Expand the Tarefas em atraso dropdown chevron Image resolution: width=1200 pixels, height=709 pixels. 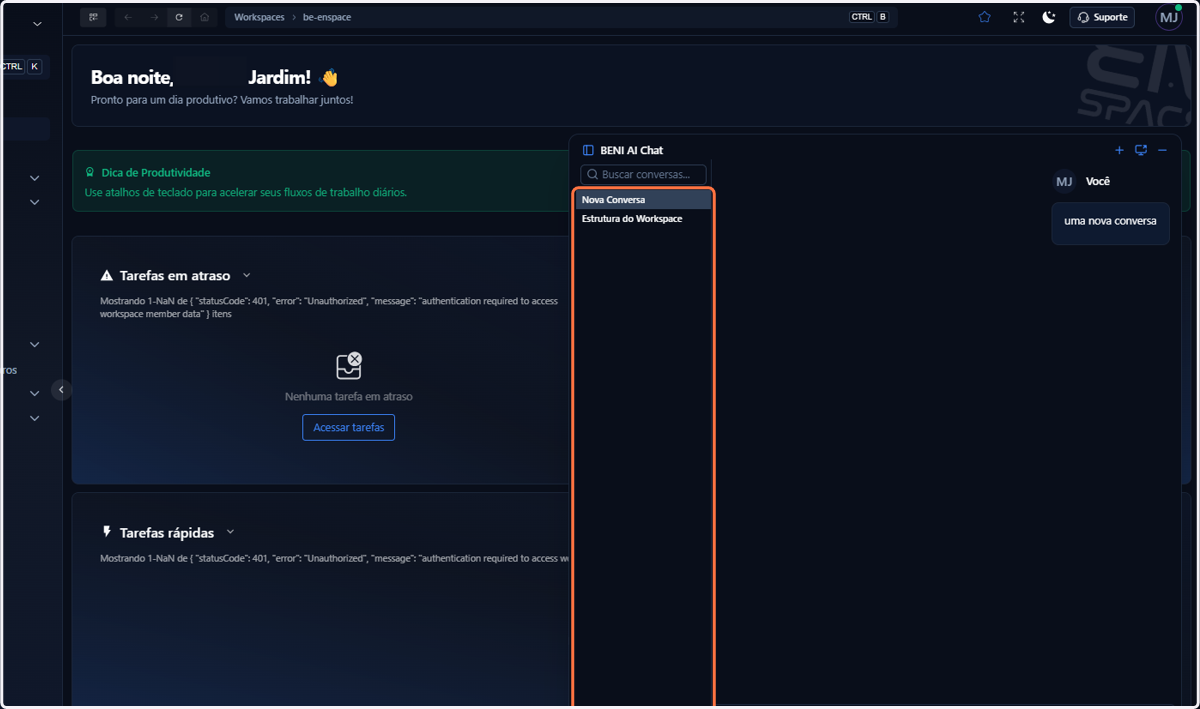[x=247, y=275]
